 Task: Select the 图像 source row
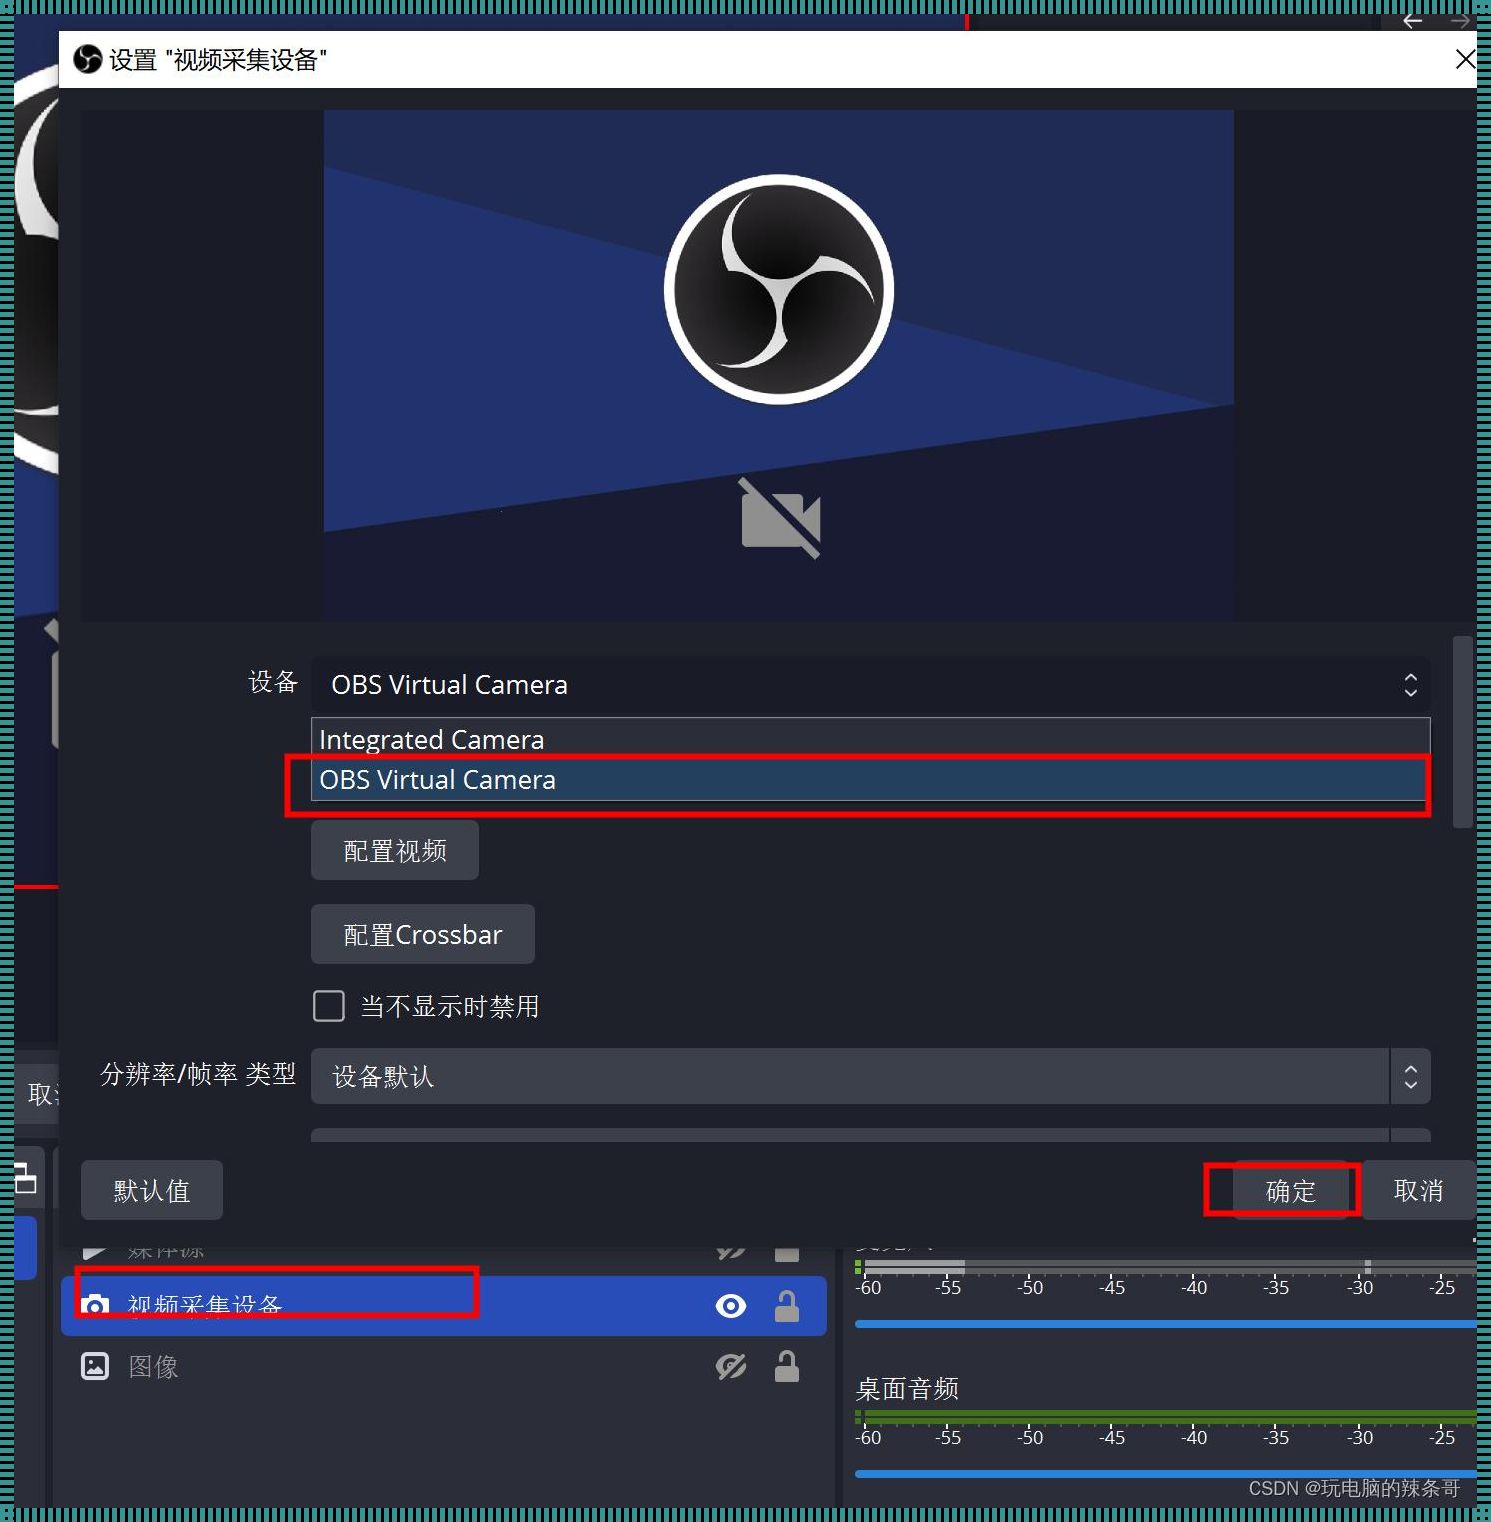pyautogui.click(x=444, y=1366)
